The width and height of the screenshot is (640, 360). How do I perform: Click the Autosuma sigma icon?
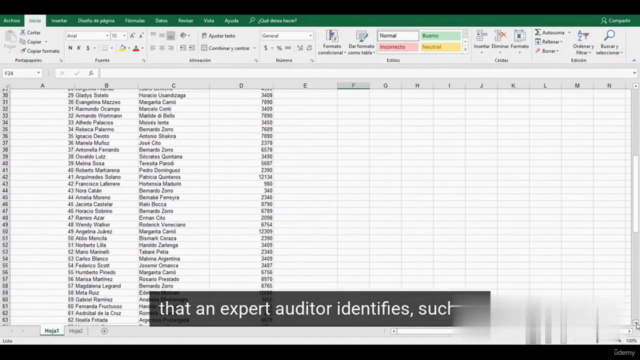tap(538, 32)
